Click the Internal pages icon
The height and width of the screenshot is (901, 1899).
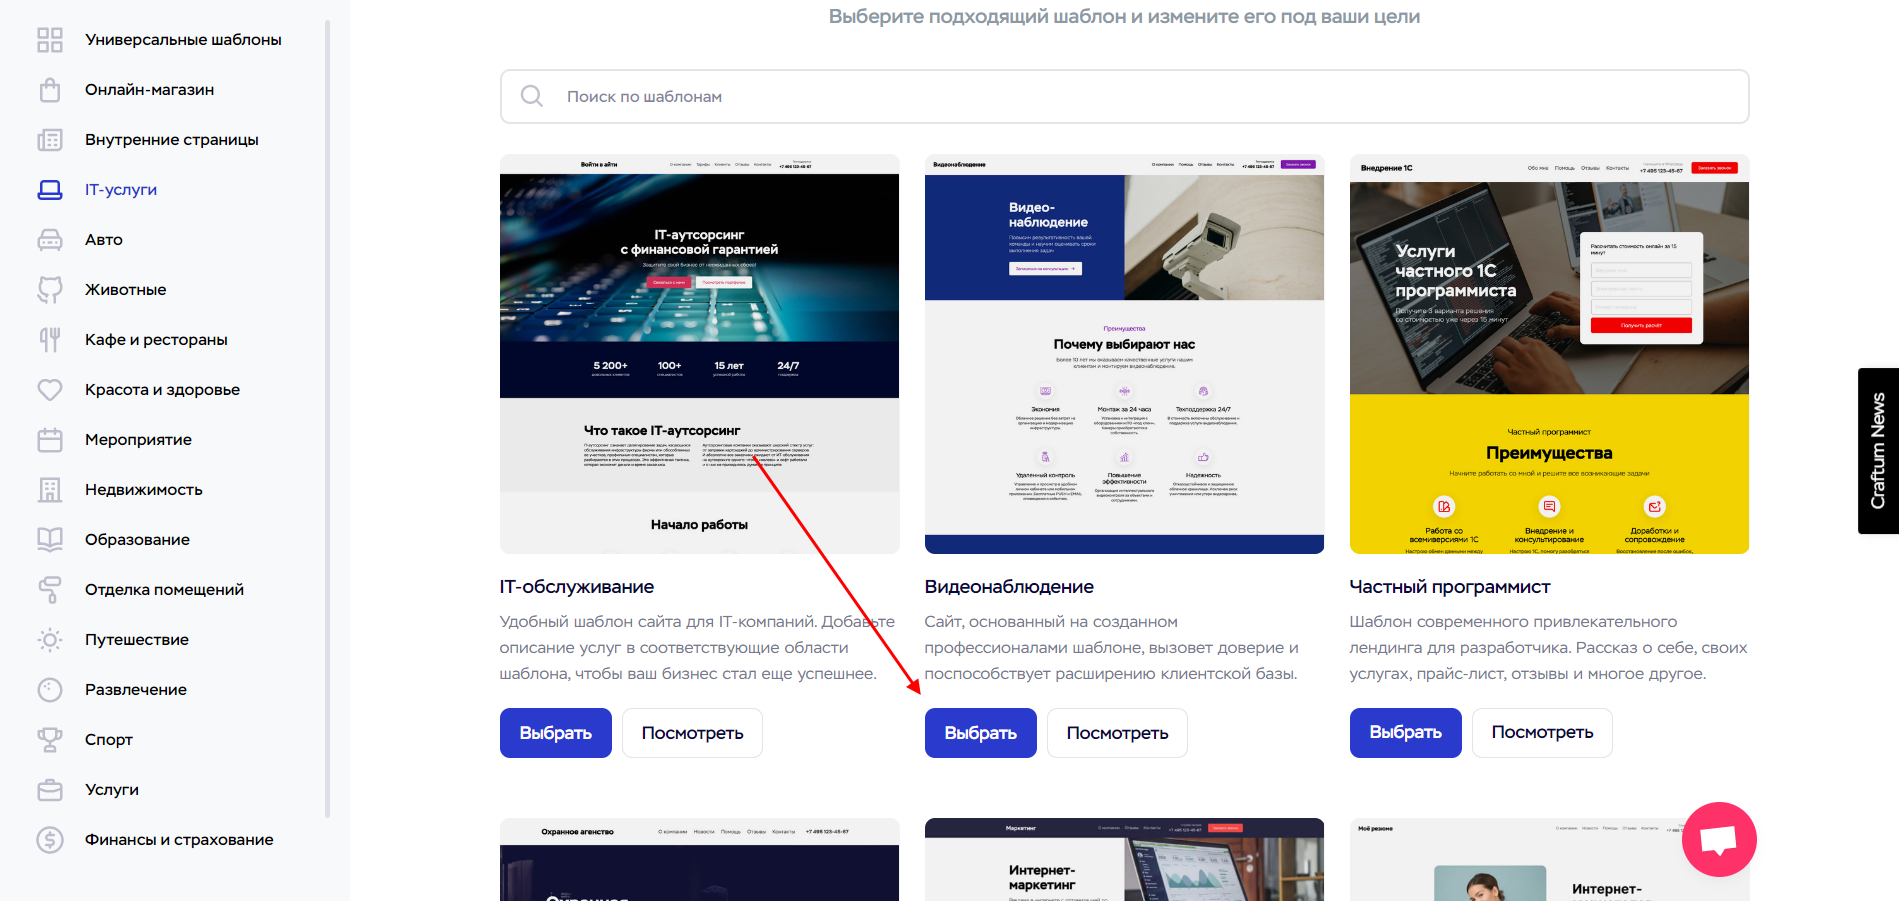coord(50,140)
